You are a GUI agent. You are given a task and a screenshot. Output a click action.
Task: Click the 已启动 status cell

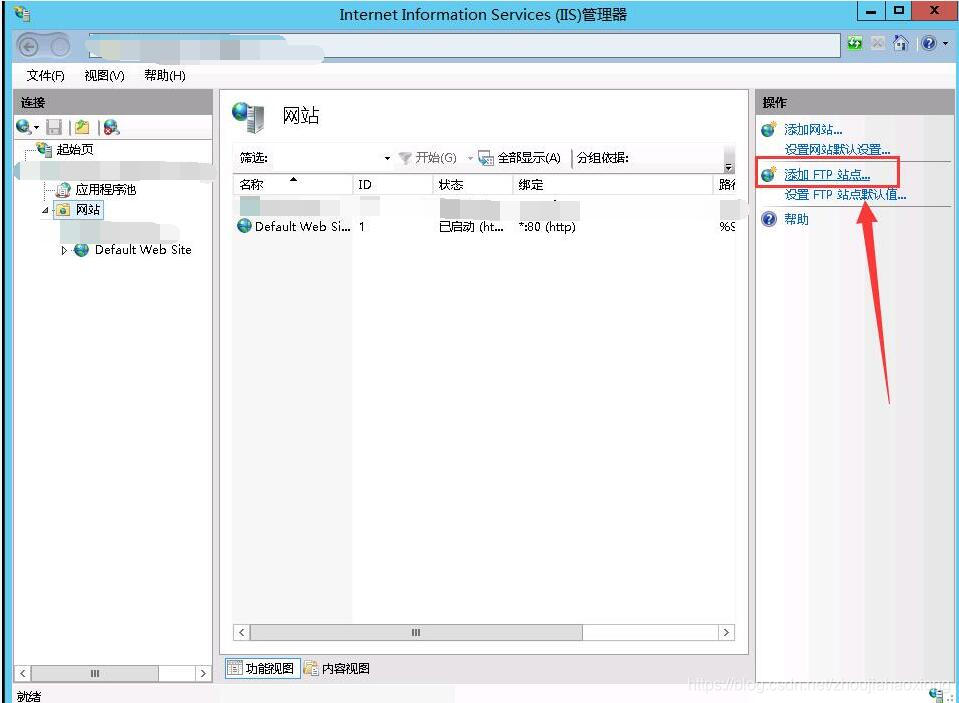coord(471,227)
